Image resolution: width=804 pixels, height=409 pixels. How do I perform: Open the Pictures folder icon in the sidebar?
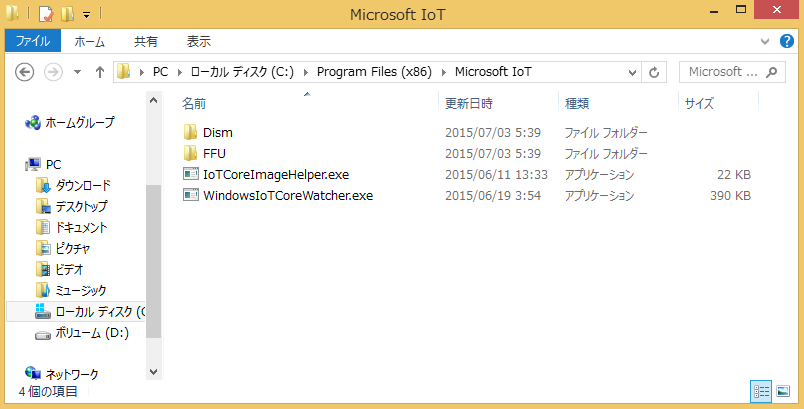coord(43,249)
